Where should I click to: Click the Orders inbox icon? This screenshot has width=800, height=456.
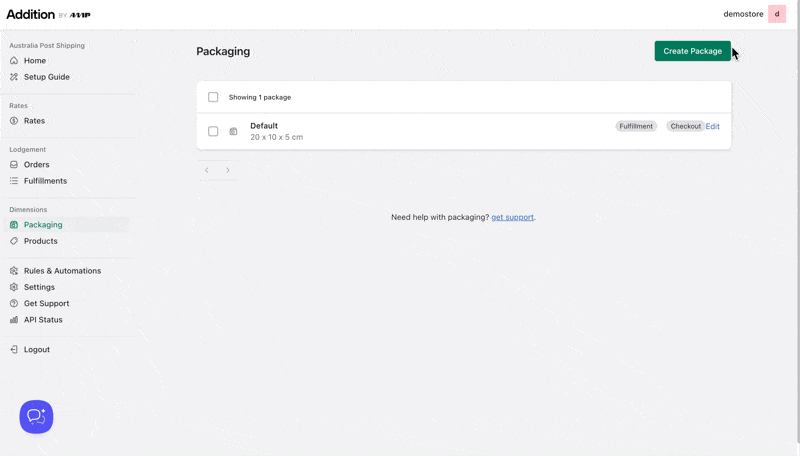(x=14, y=165)
